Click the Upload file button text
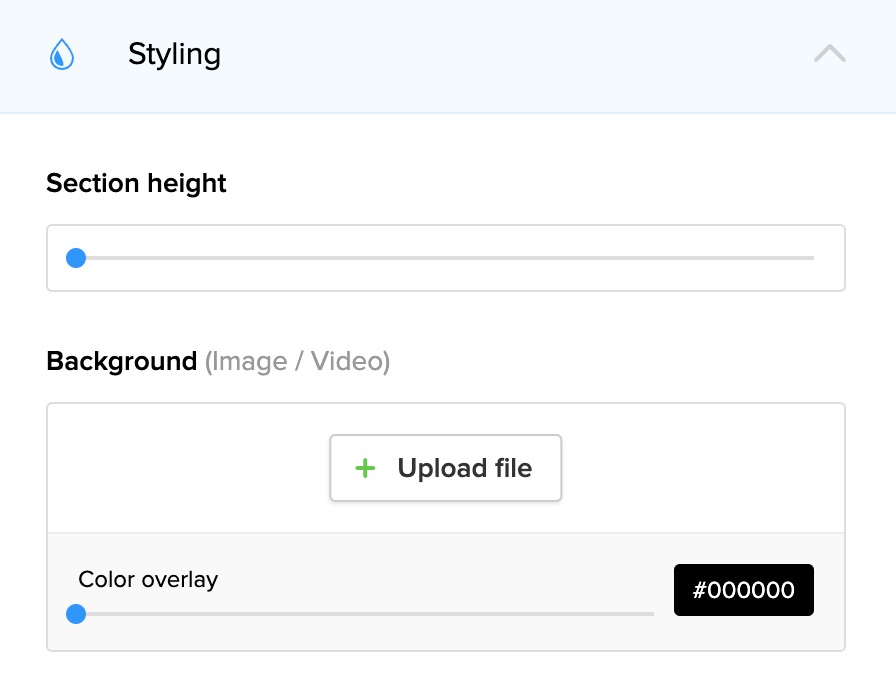The image size is (896, 682). [x=464, y=468]
